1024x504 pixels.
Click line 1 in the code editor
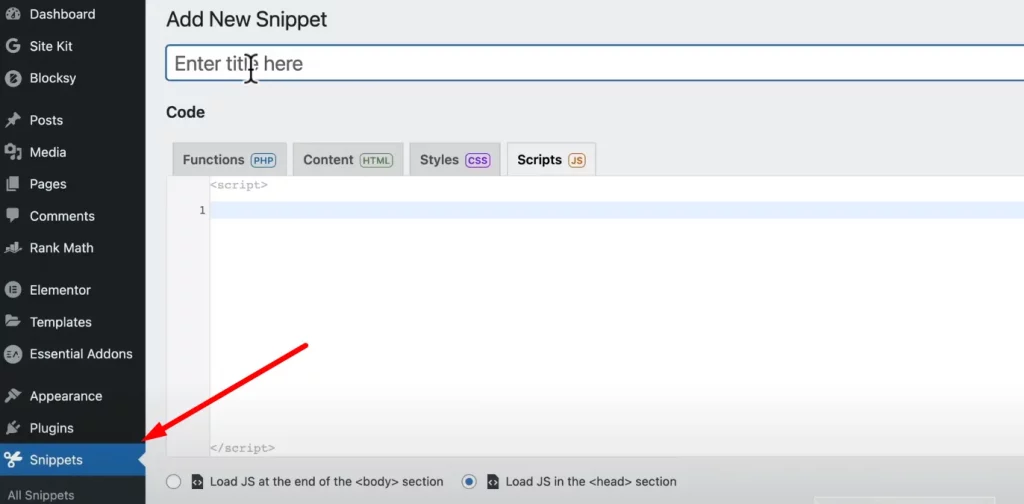[x=600, y=210]
